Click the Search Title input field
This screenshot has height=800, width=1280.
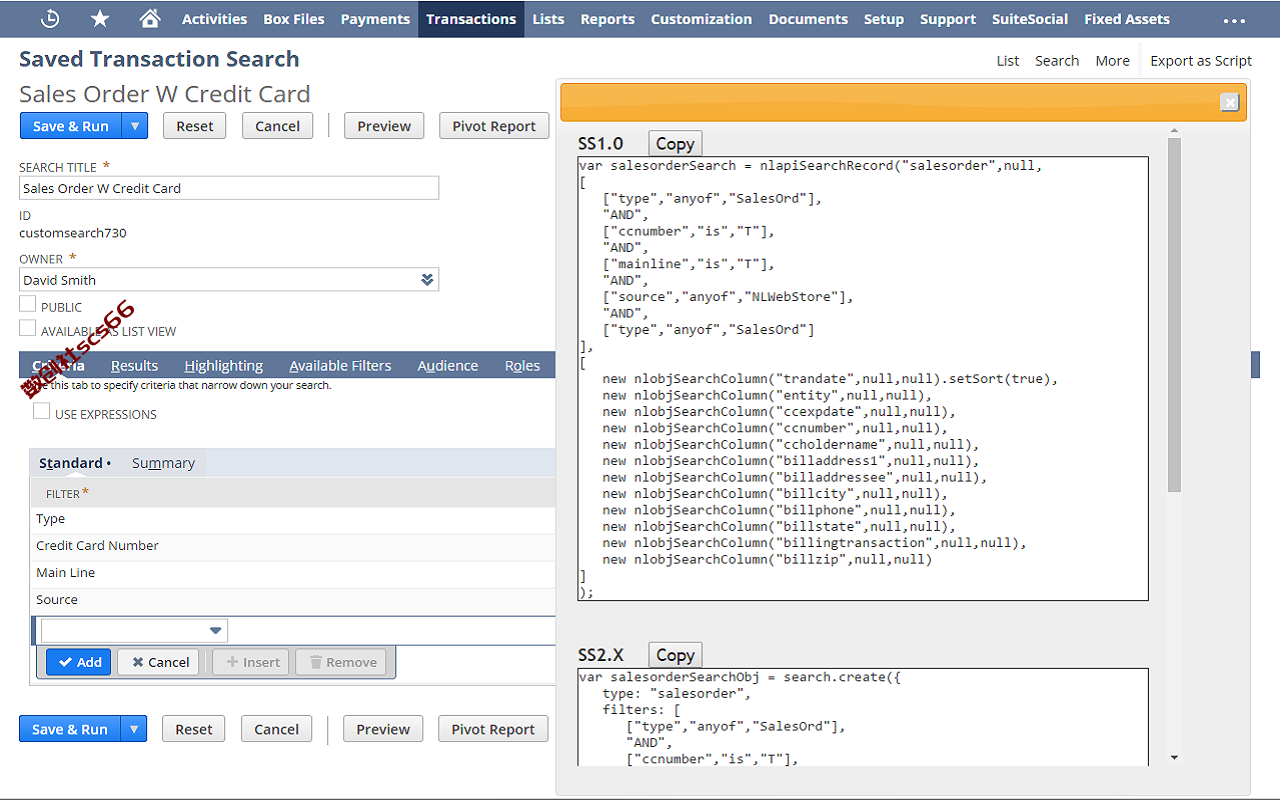point(229,188)
